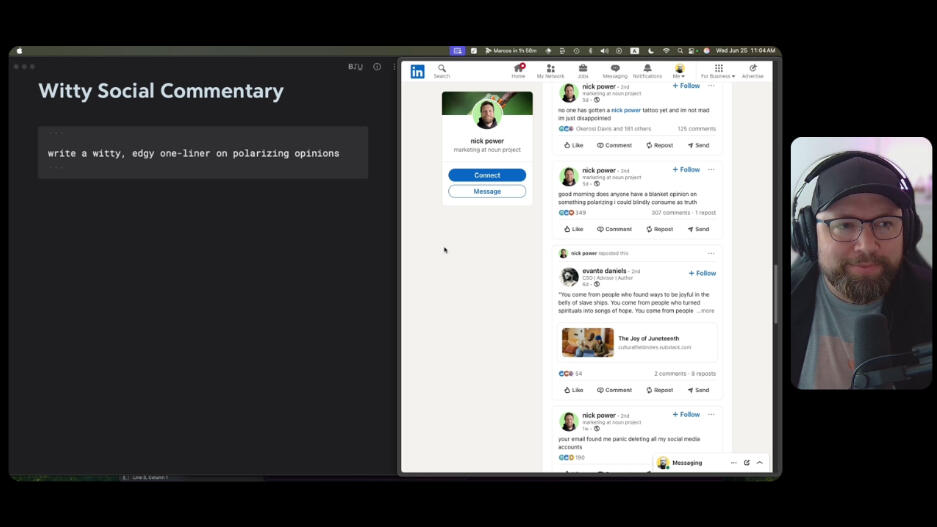Open the For Business dropdown menu
The width and height of the screenshot is (937, 527).
(718, 71)
